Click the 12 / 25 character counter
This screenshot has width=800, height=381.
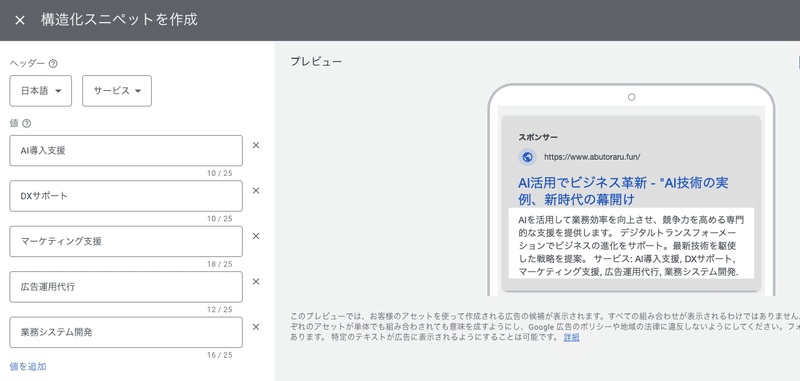point(219,310)
